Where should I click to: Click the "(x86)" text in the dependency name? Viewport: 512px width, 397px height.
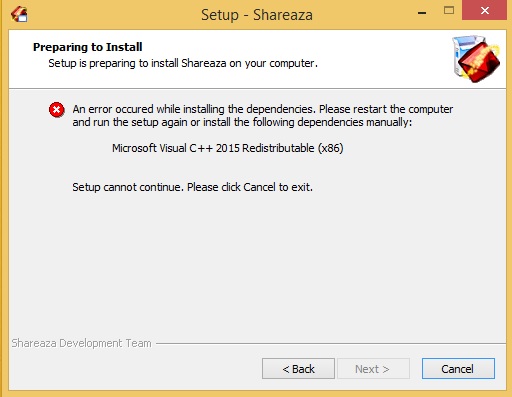(330, 148)
